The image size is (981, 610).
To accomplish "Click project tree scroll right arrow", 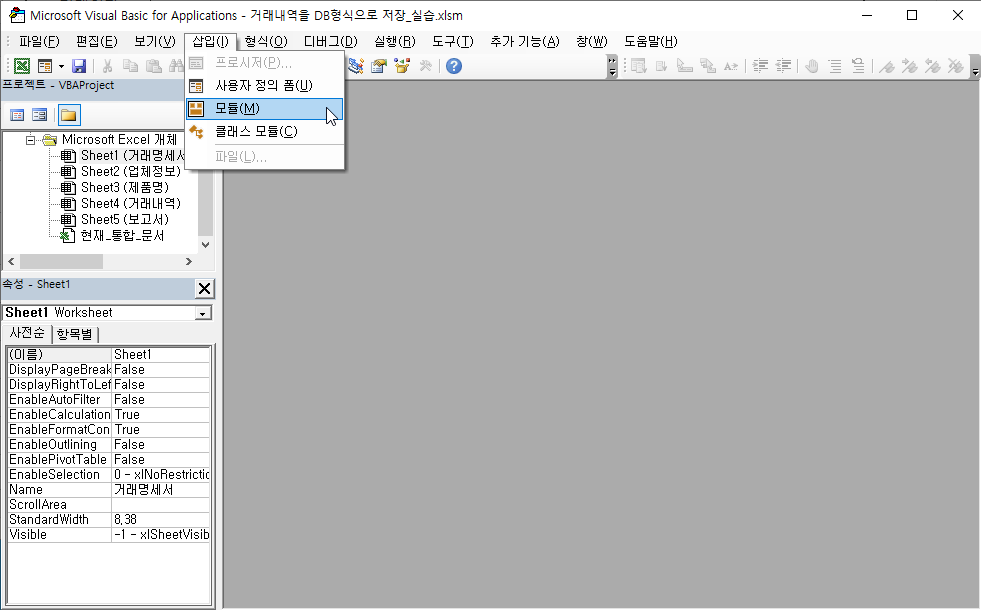I will 189,262.
